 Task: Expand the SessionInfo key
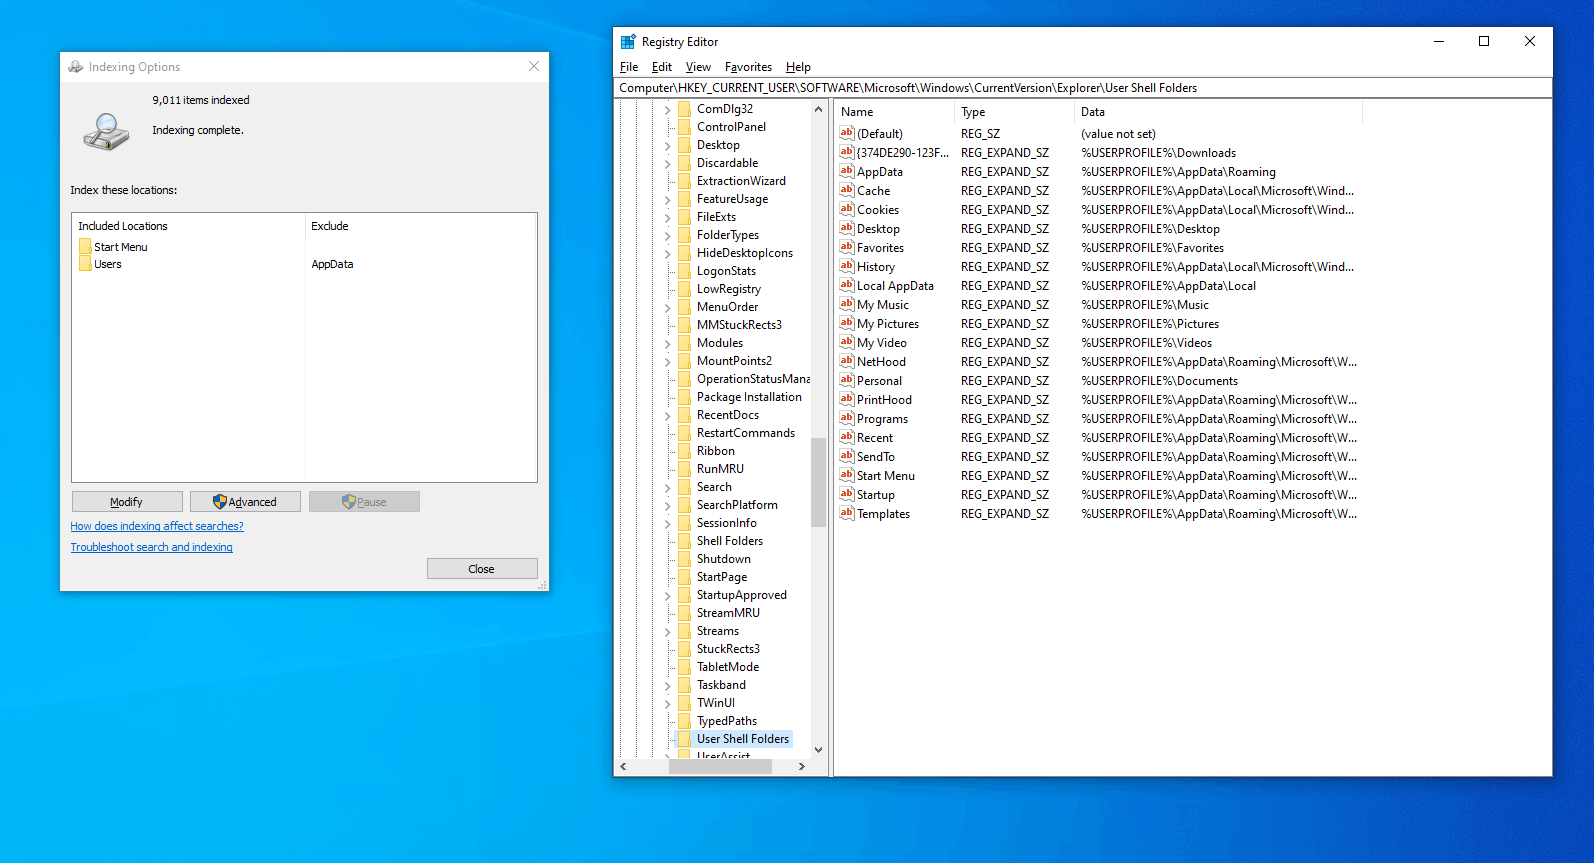(668, 523)
